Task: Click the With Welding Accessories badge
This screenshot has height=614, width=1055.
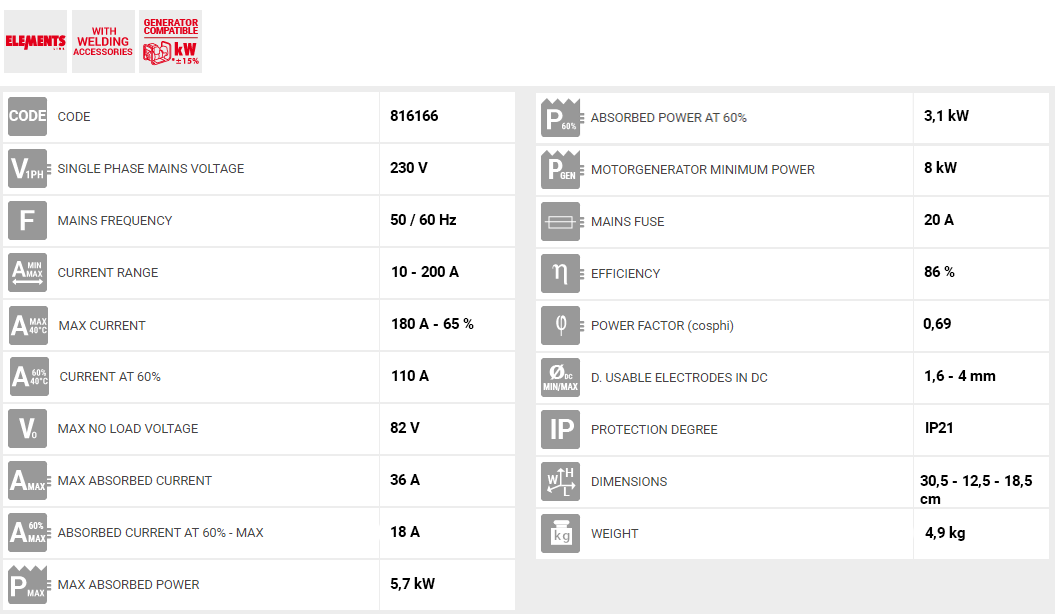Action: point(104,42)
